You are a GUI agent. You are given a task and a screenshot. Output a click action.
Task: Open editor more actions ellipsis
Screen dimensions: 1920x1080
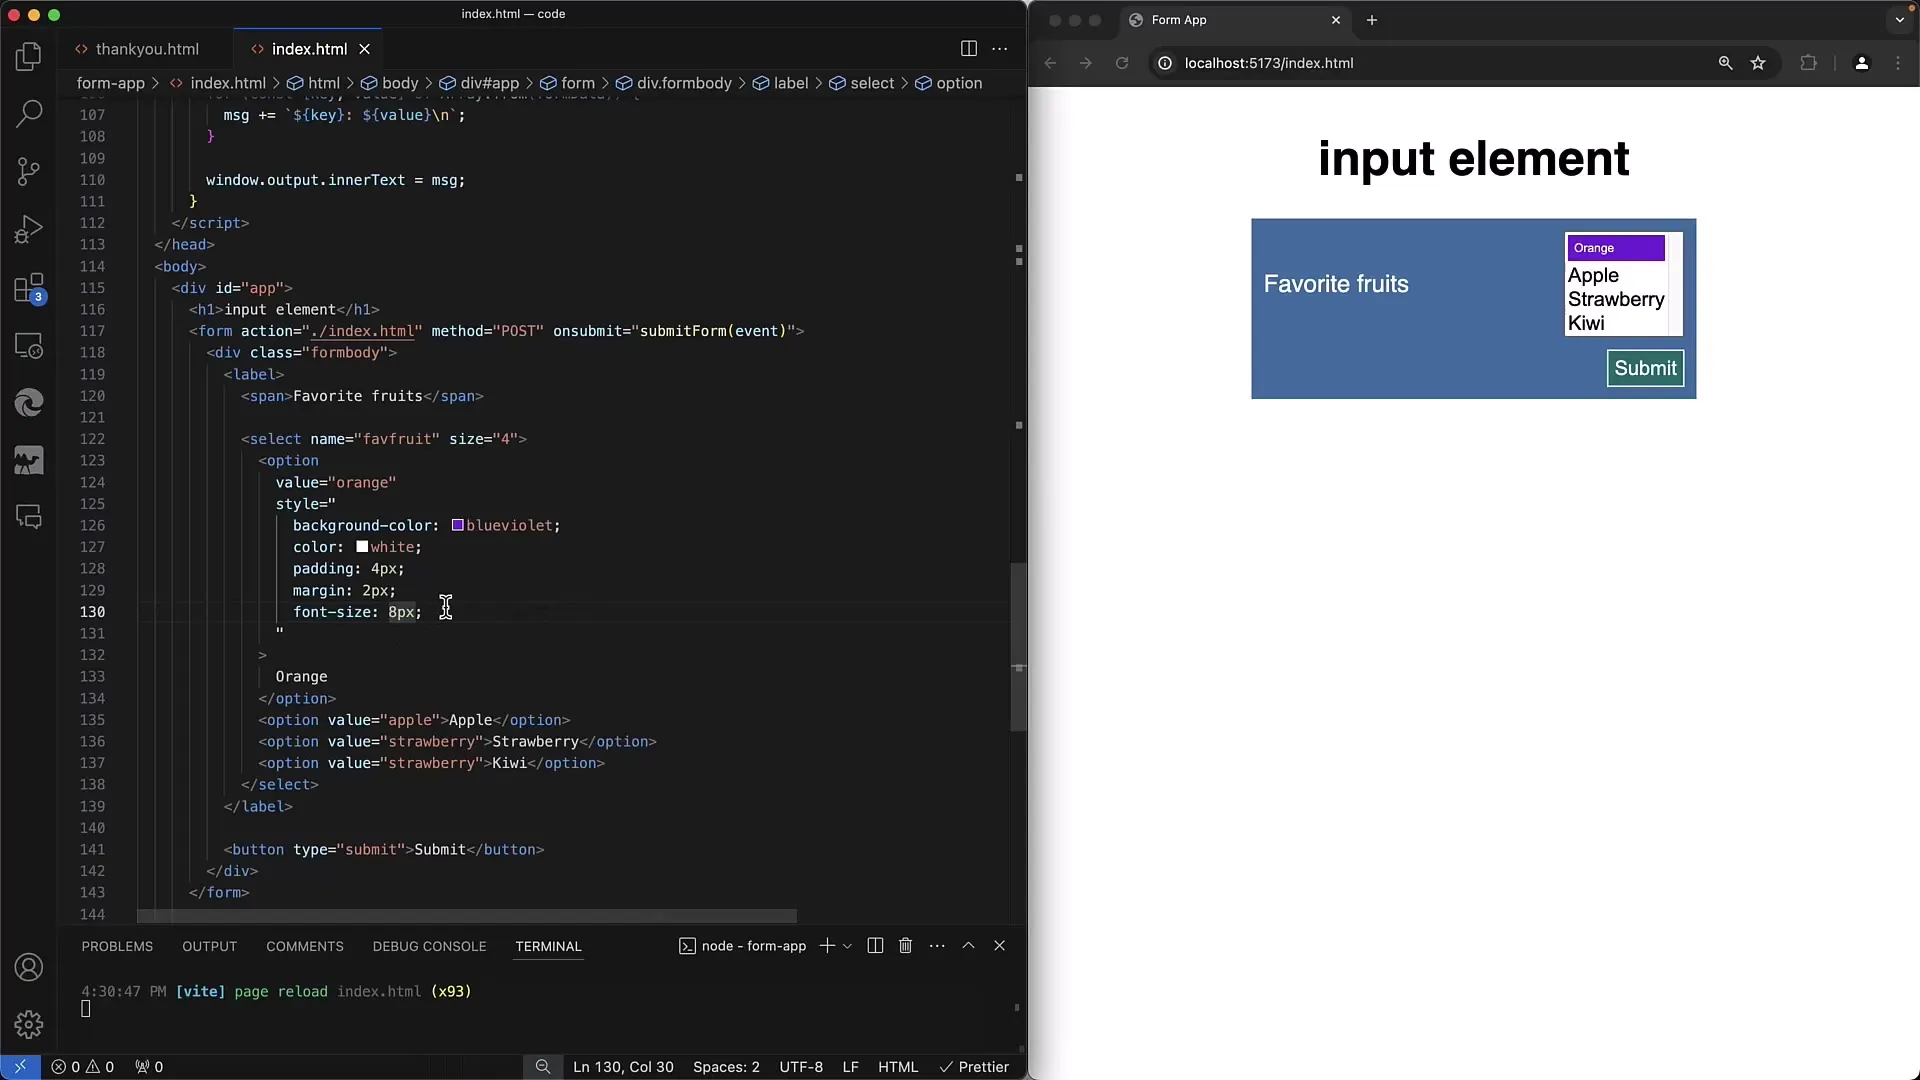999,48
